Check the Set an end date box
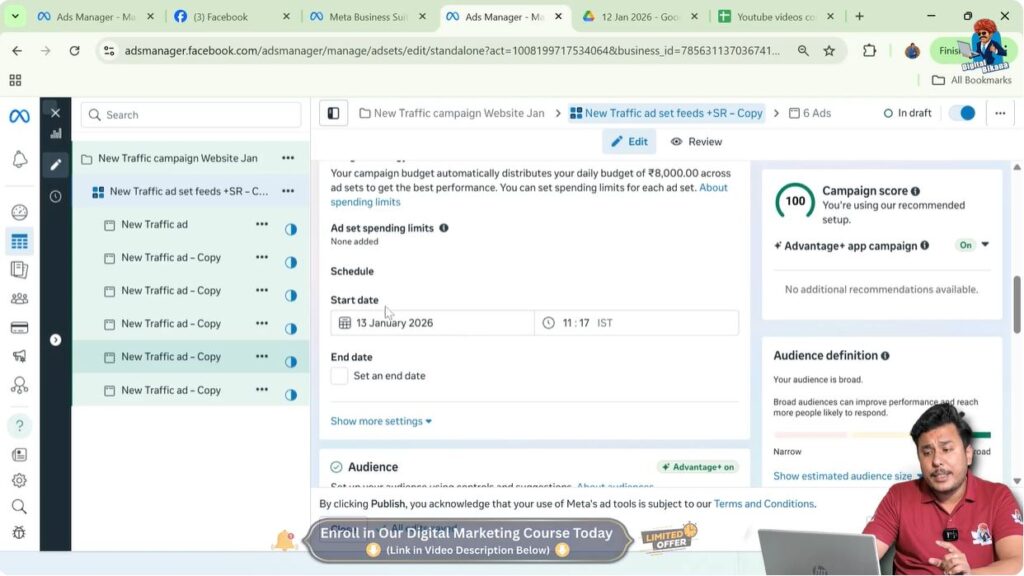 pyautogui.click(x=340, y=376)
